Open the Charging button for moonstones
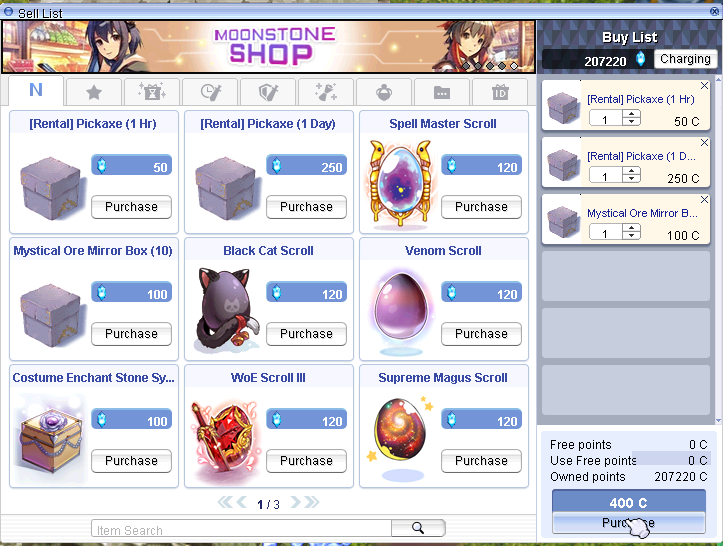Image resolution: width=723 pixels, height=546 pixels. (685, 59)
